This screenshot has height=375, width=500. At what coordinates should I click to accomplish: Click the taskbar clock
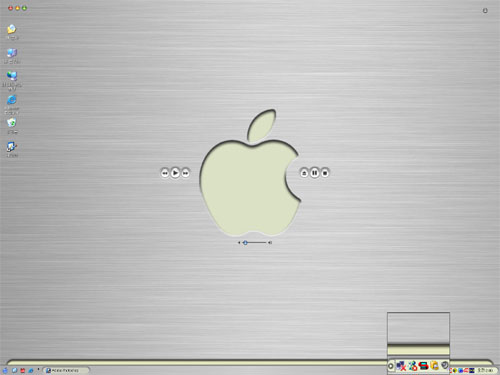point(485,370)
